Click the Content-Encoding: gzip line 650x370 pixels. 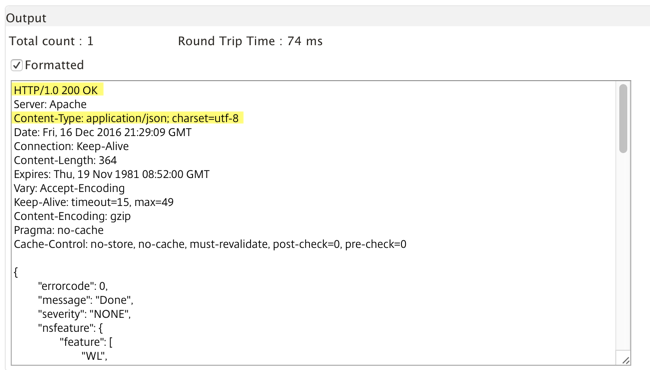coord(72,216)
